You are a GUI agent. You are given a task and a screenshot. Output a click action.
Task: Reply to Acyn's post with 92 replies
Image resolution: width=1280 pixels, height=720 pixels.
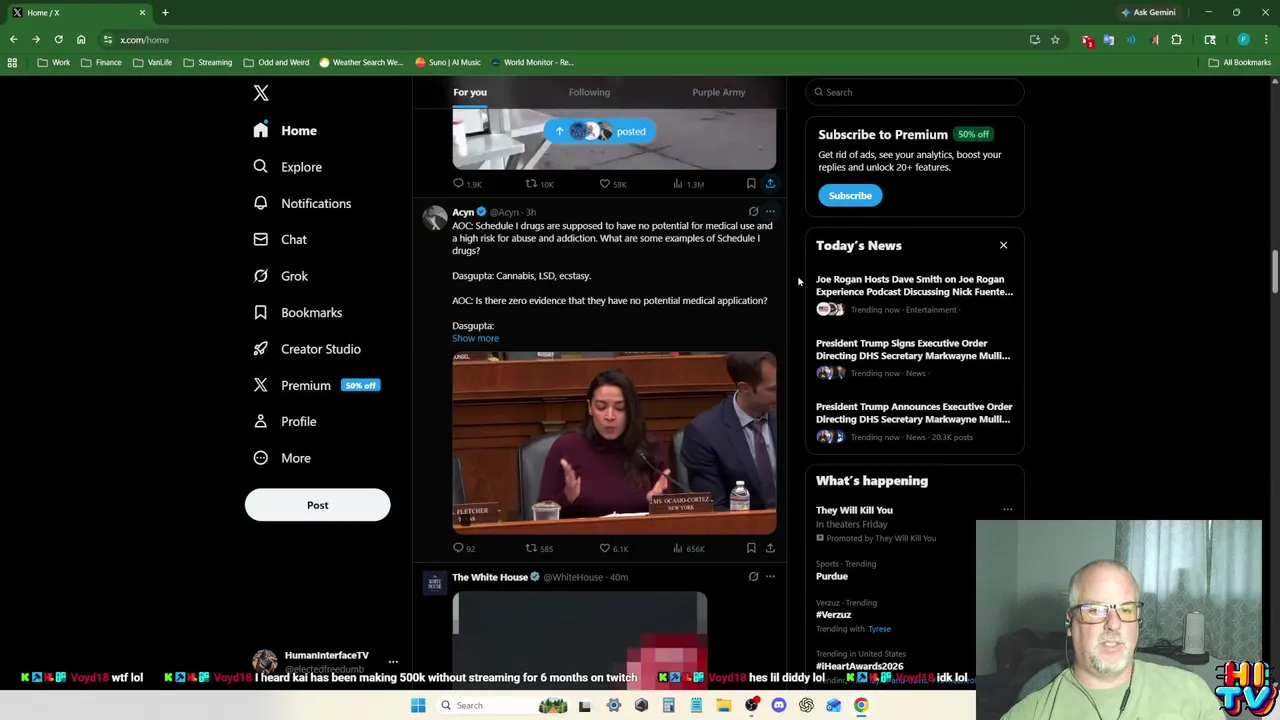464,548
